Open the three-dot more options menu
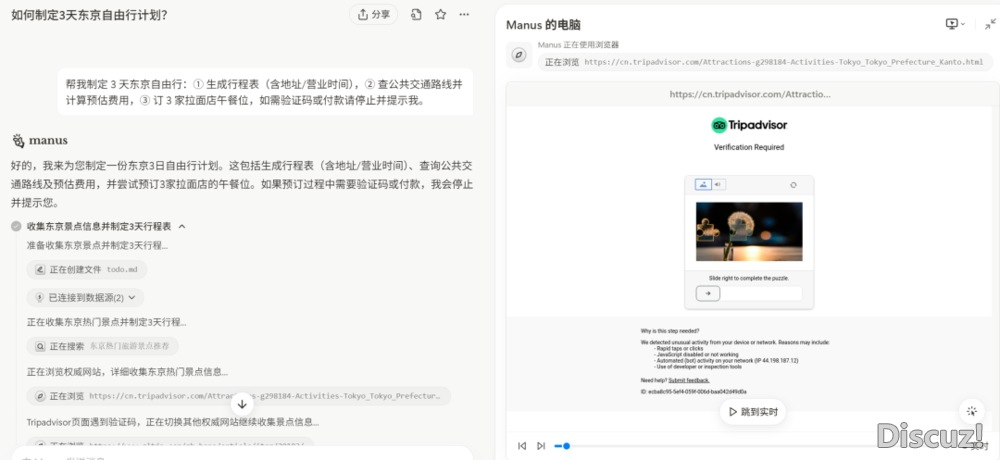The image size is (1000, 460). 464,15
